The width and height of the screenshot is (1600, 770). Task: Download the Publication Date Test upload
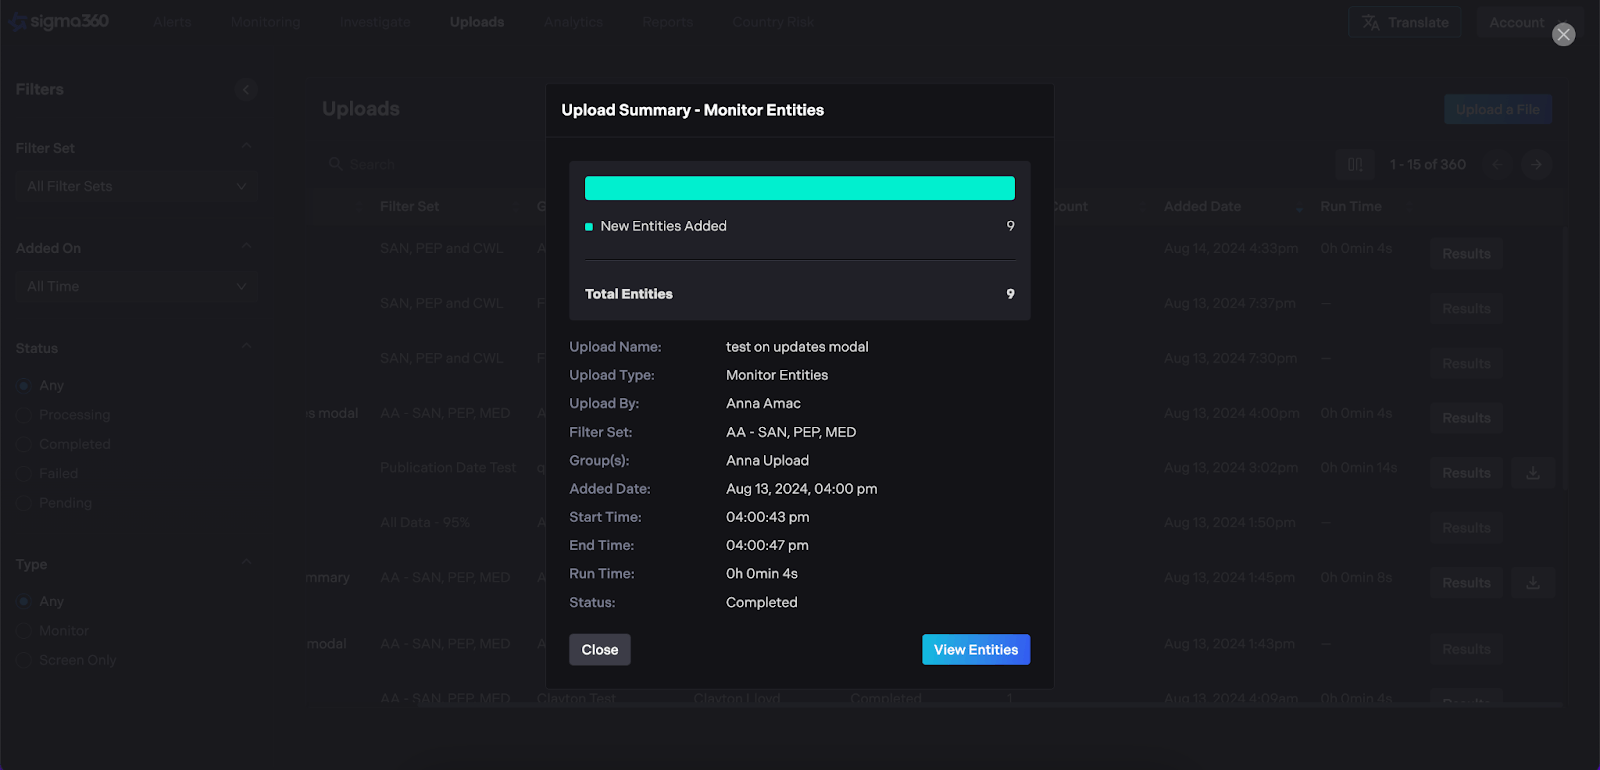coord(1532,473)
